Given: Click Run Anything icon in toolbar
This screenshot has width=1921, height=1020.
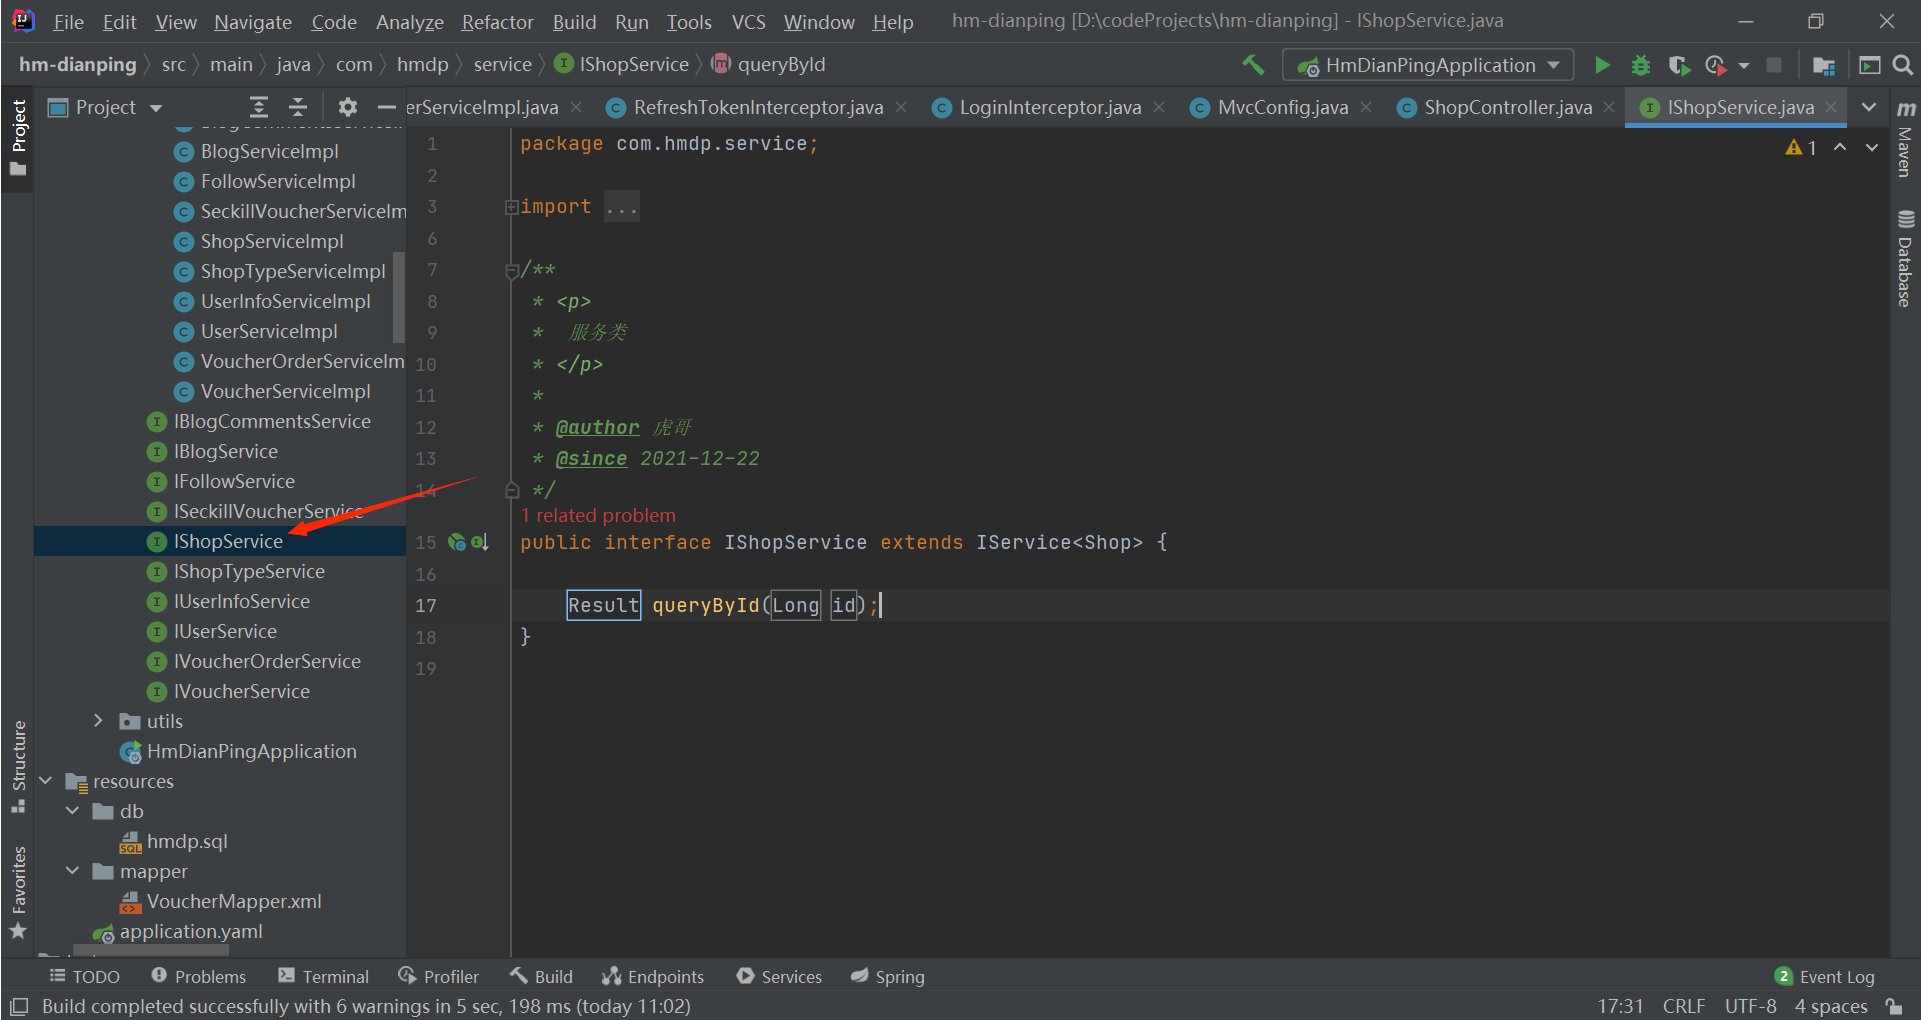Looking at the screenshot, I should pos(1869,65).
